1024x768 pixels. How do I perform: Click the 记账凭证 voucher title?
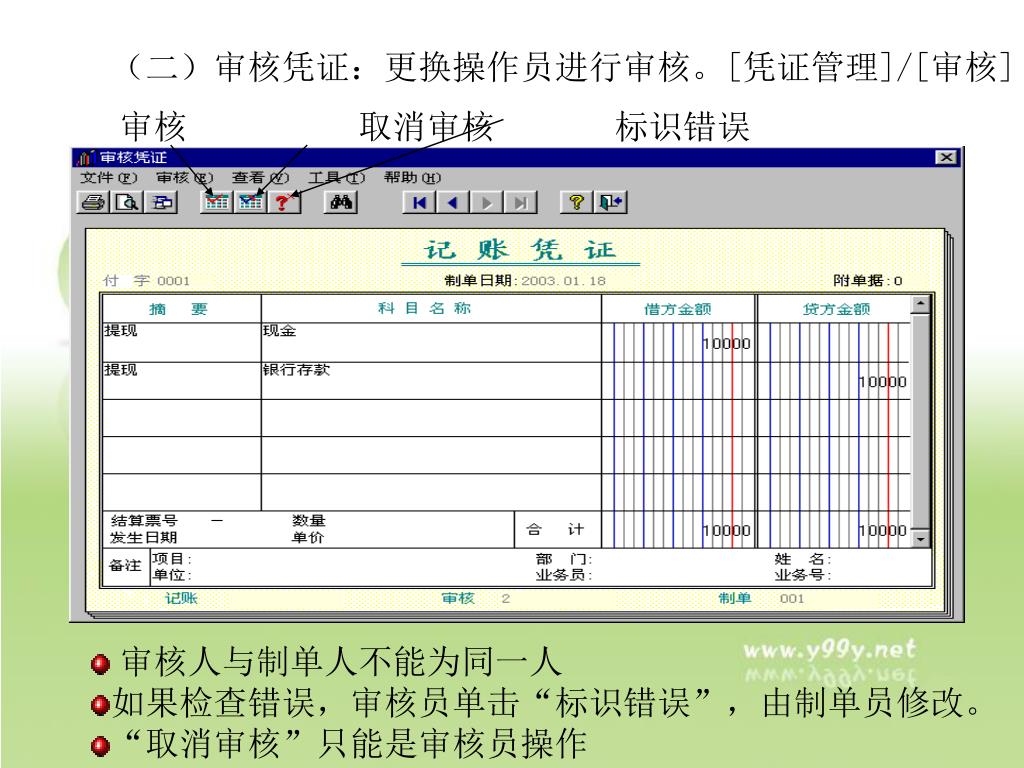520,250
